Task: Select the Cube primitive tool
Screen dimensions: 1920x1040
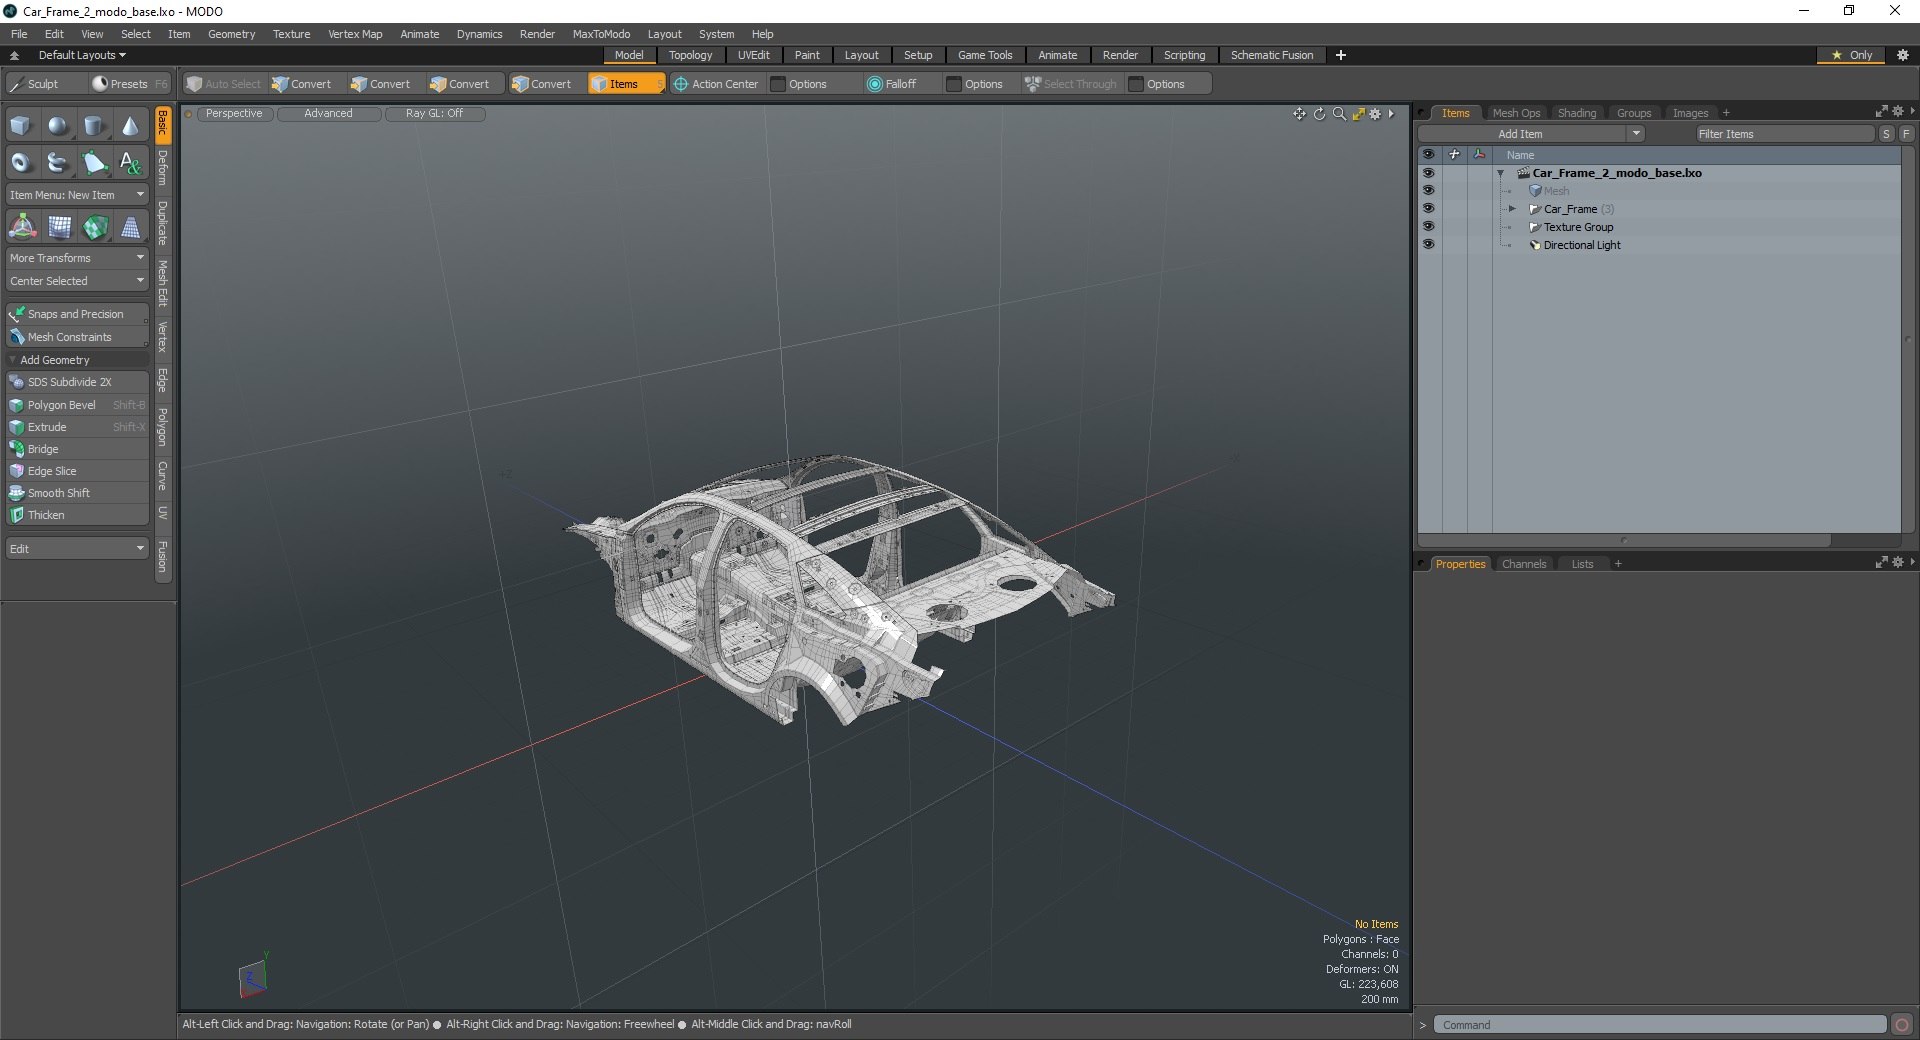Action: tap(21, 126)
